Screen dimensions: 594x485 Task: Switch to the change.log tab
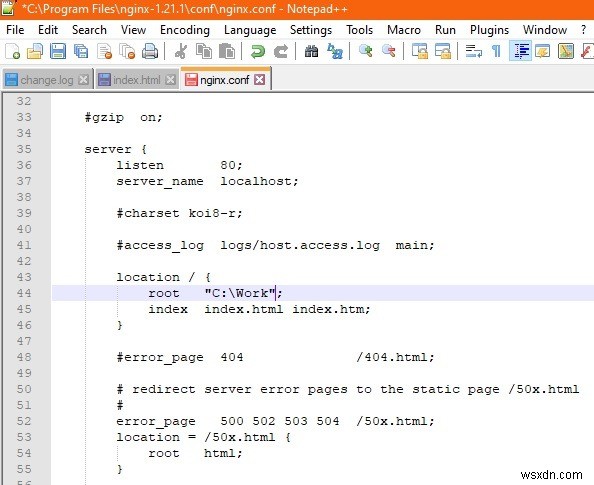pyautogui.click(x=47, y=80)
